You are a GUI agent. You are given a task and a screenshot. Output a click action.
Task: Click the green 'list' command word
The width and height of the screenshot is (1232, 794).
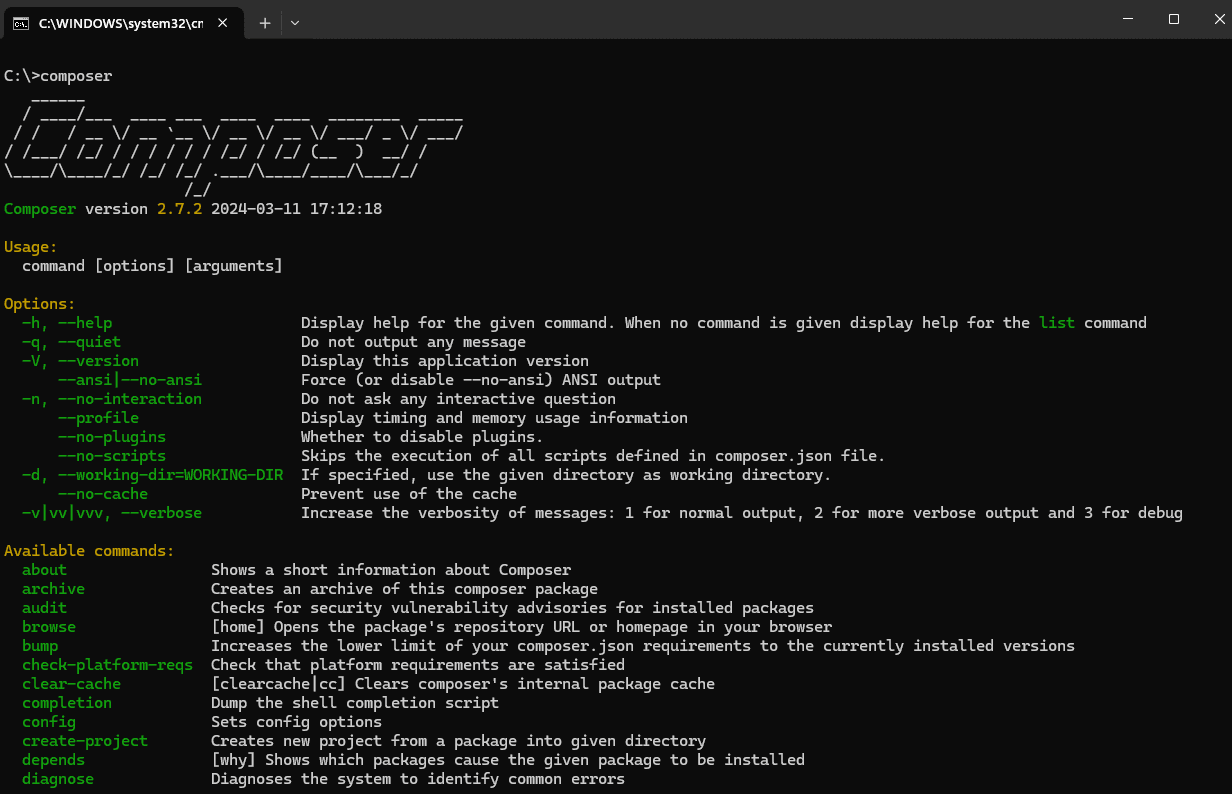point(1057,323)
